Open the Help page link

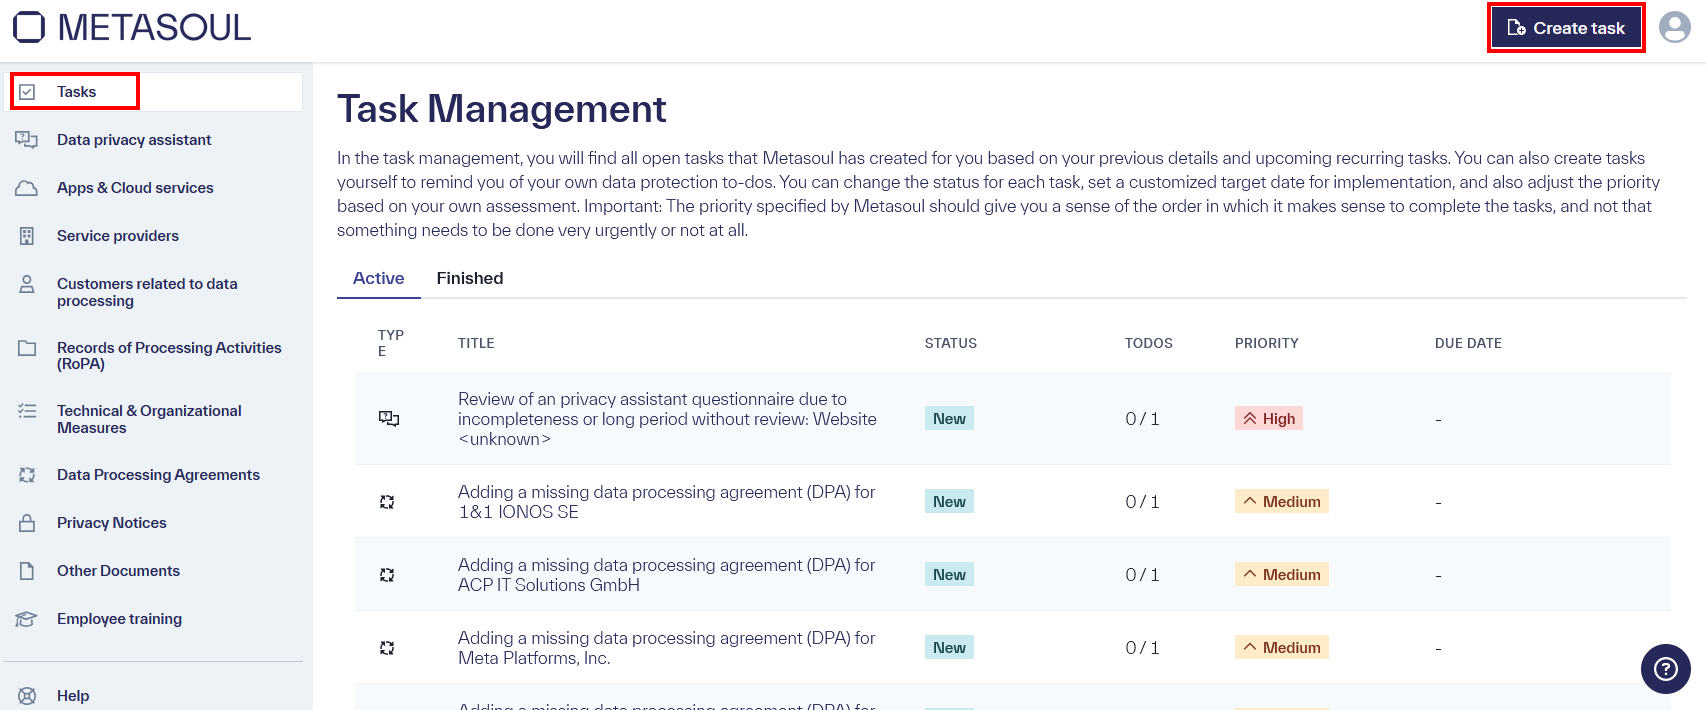pos(73,696)
